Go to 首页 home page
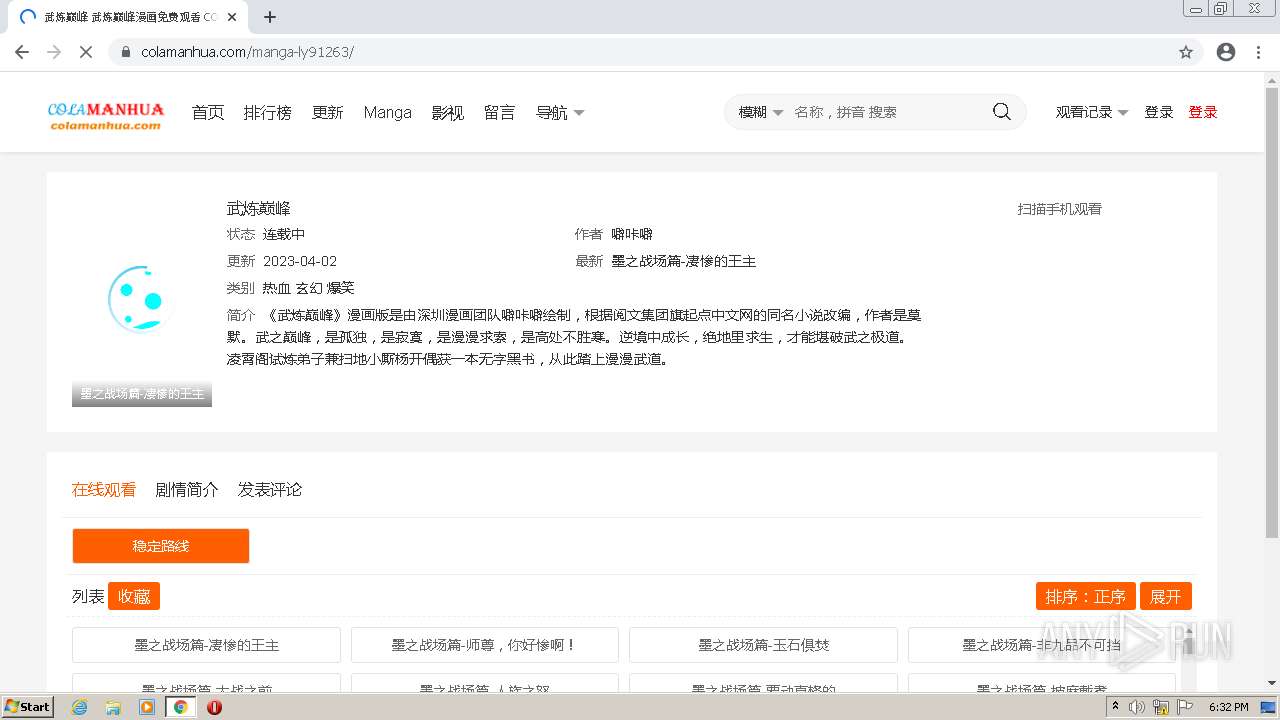The image size is (1280, 720). (208, 113)
